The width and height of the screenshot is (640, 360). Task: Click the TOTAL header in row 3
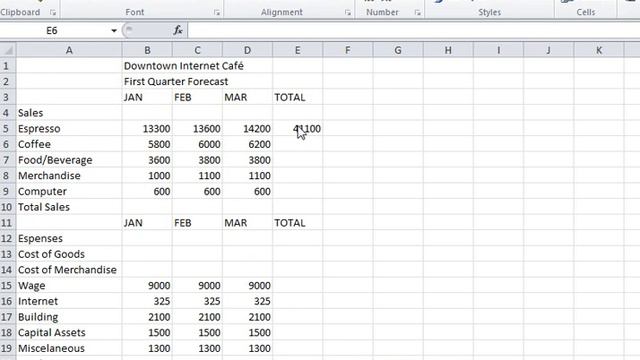(298, 97)
